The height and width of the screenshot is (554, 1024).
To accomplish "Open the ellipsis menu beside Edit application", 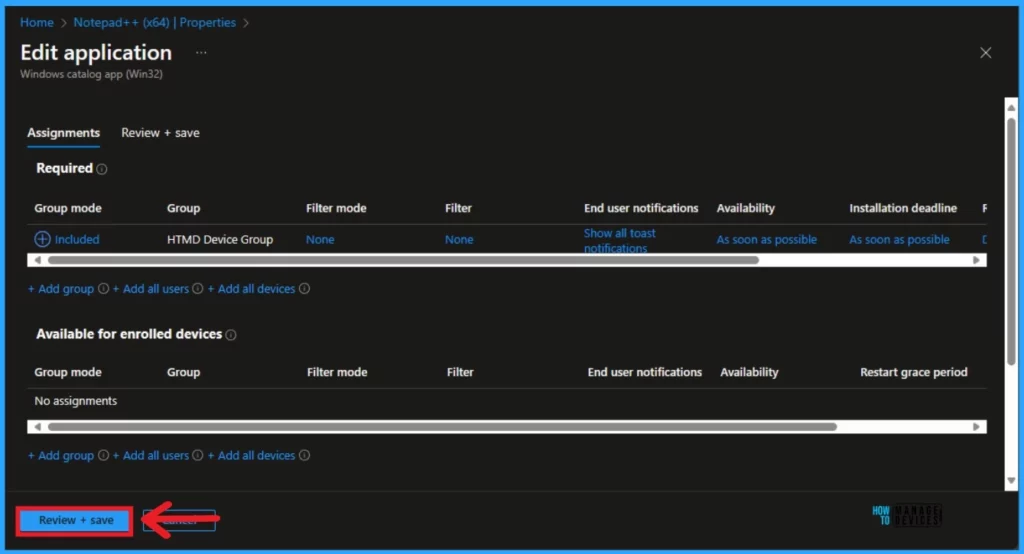I will [x=201, y=52].
